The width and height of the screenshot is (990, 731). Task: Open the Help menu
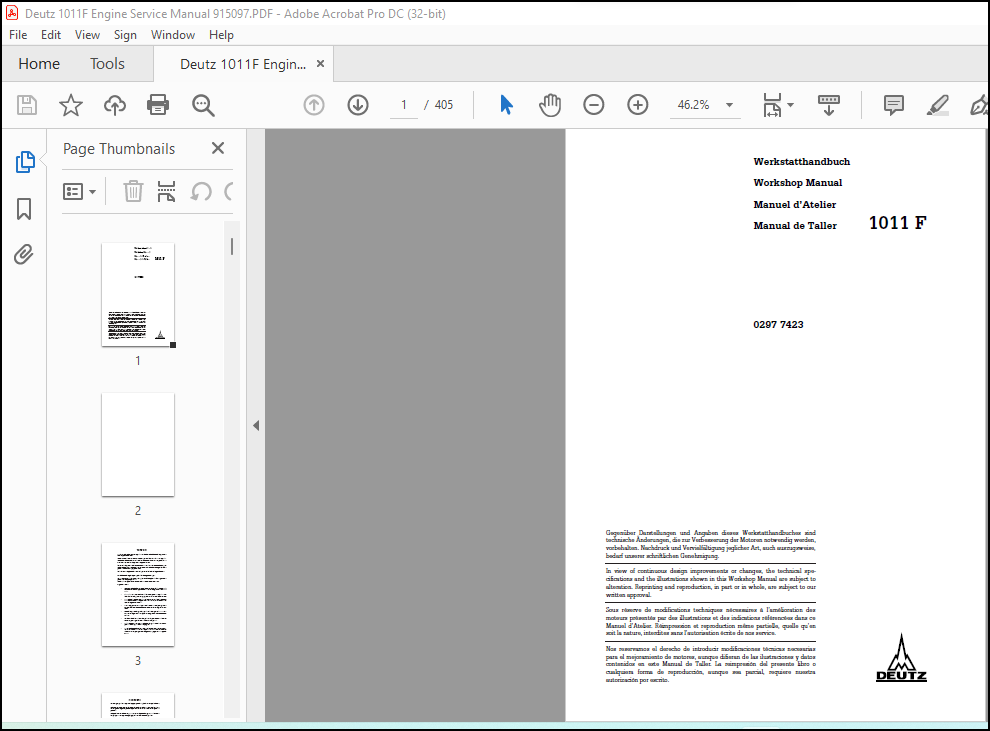point(221,35)
